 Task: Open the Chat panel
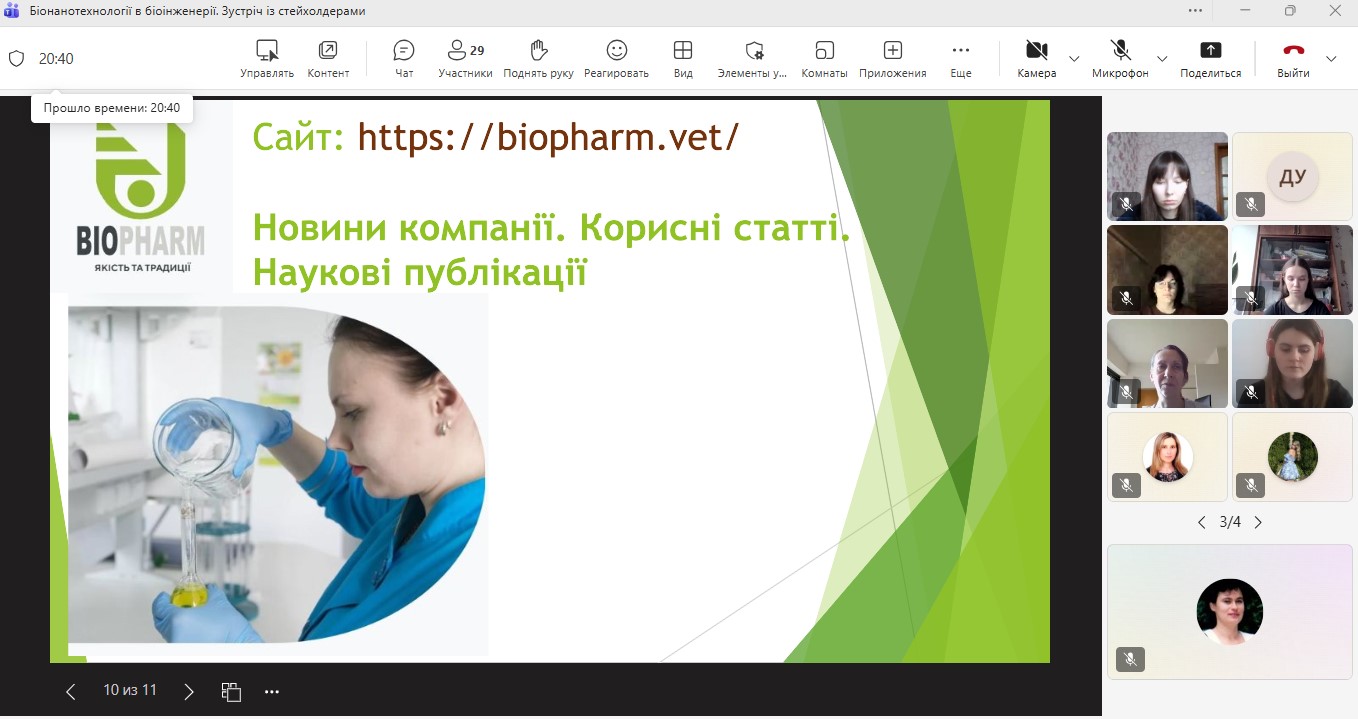(404, 58)
